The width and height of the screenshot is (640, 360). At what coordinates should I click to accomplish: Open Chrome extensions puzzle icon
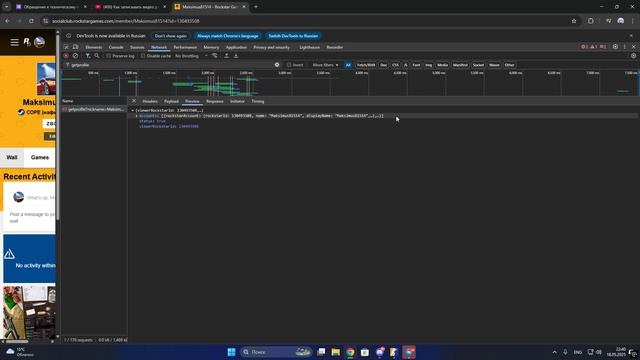591,21
